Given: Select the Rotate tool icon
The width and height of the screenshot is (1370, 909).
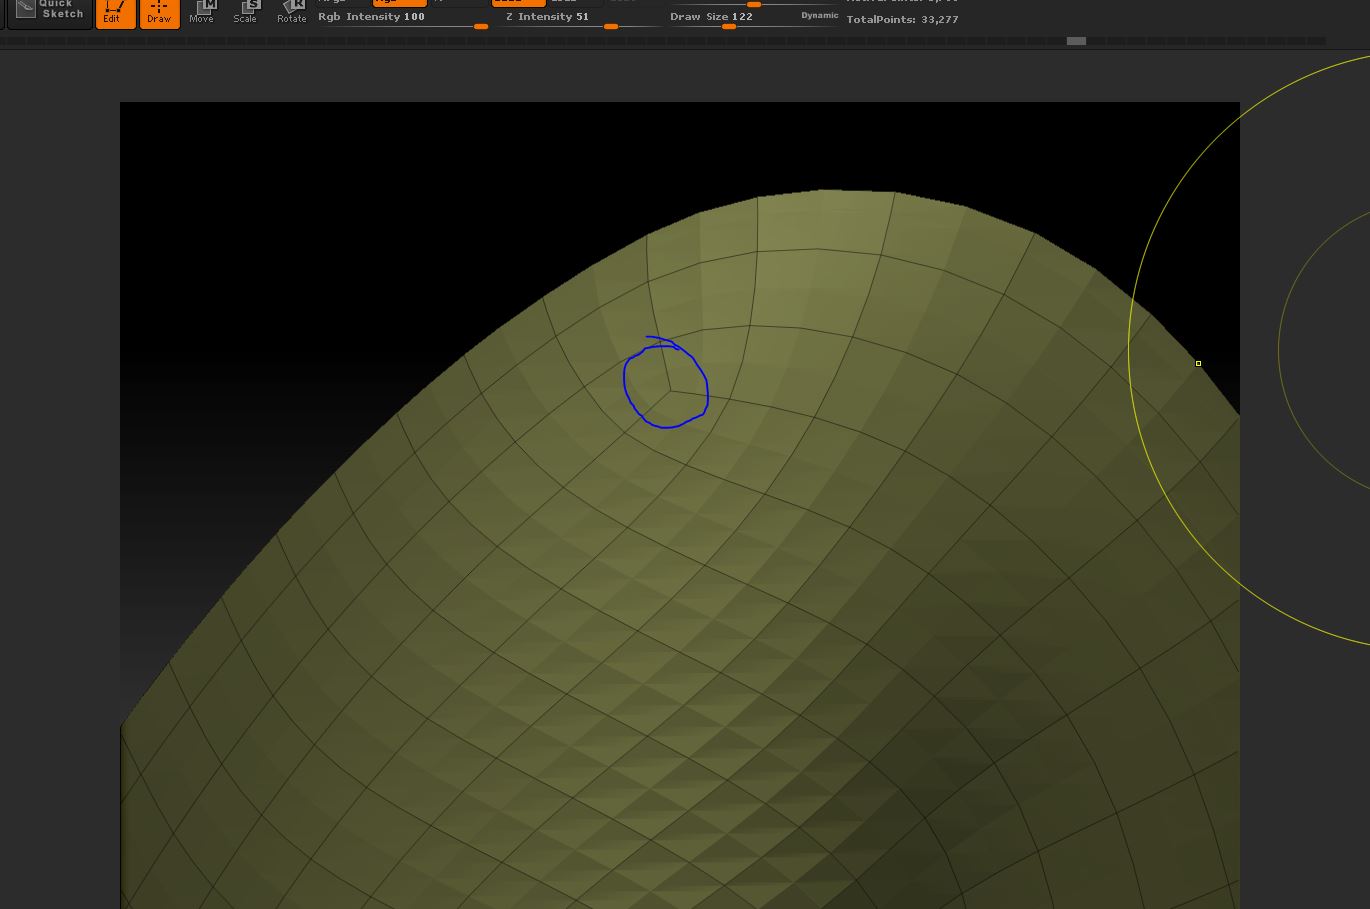Looking at the screenshot, I should click(x=291, y=12).
